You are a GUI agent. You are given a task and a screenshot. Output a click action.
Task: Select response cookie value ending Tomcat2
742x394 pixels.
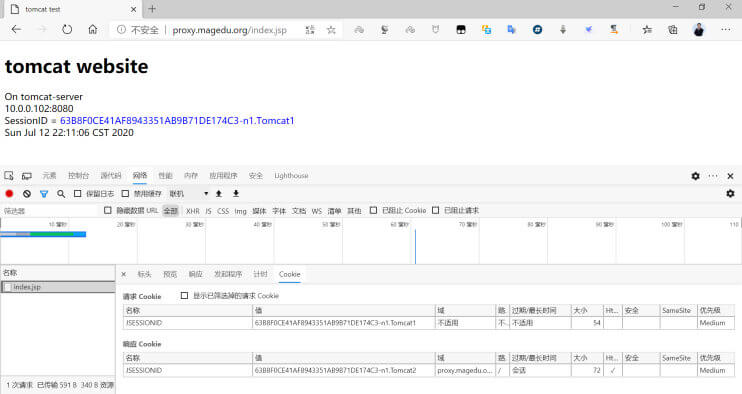coord(335,370)
